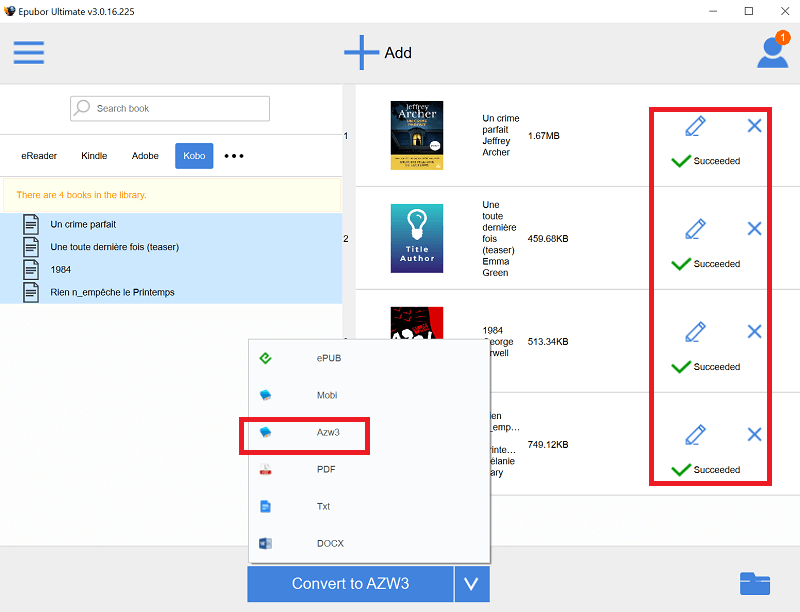The image size is (800, 612).
Task: Click Succeeded status for the 513.34KB book
Action: (706, 367)
